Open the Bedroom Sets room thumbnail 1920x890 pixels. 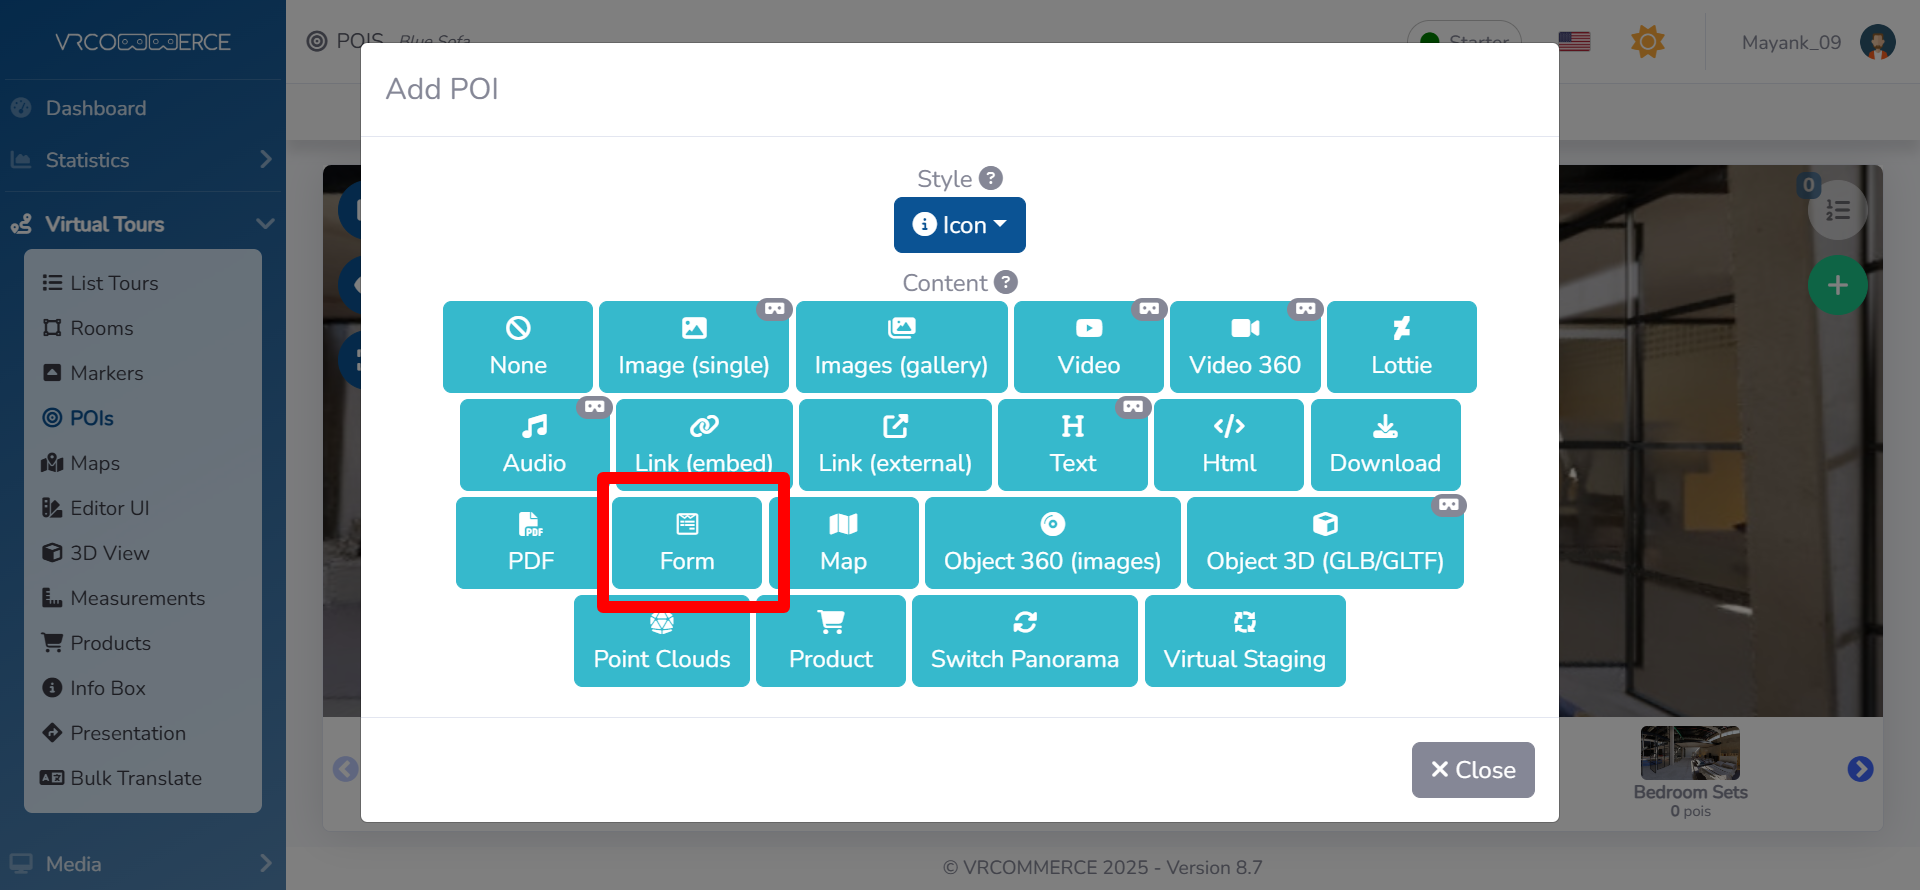[x=1689, y=754]
